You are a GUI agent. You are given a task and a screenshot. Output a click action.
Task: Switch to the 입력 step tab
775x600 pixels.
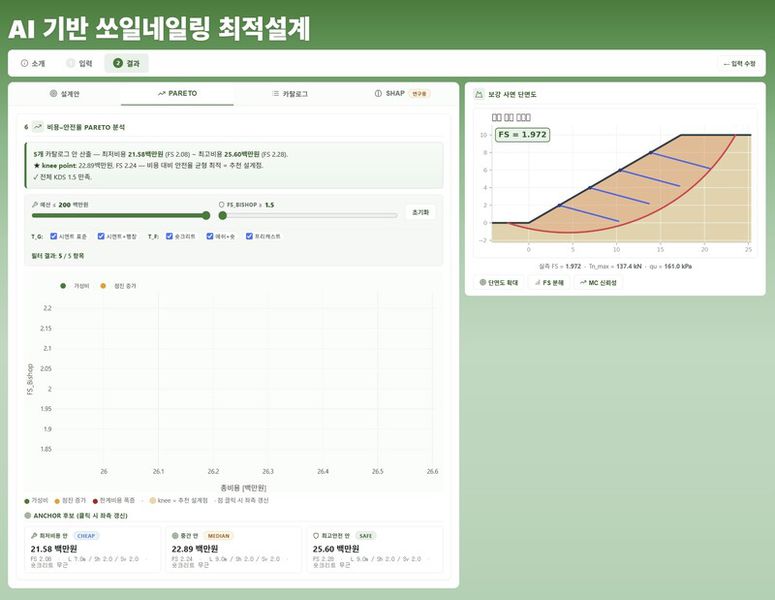pos(79,63)
